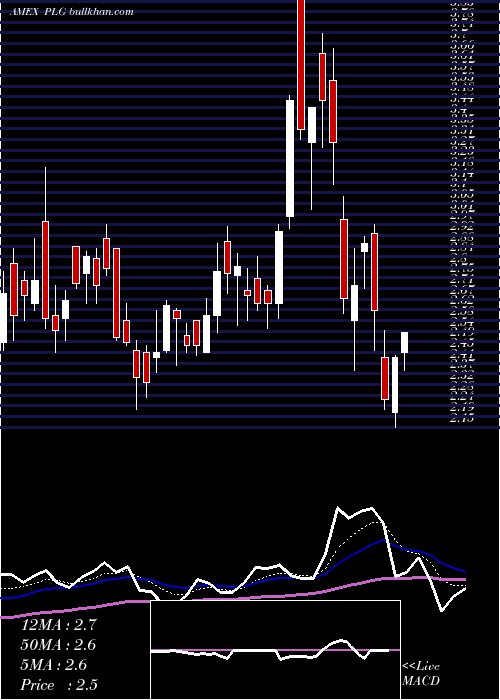Click the MACD inset chart panel
This screenshot has width=500, height=700.
[275, 650]
